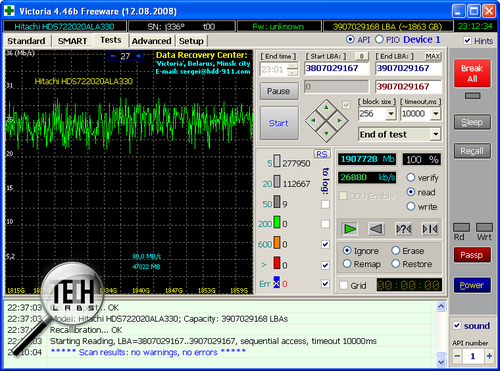This screenshot has width=500, height=371.
Task: Open the block size dropdown
Action: point(391,114)
